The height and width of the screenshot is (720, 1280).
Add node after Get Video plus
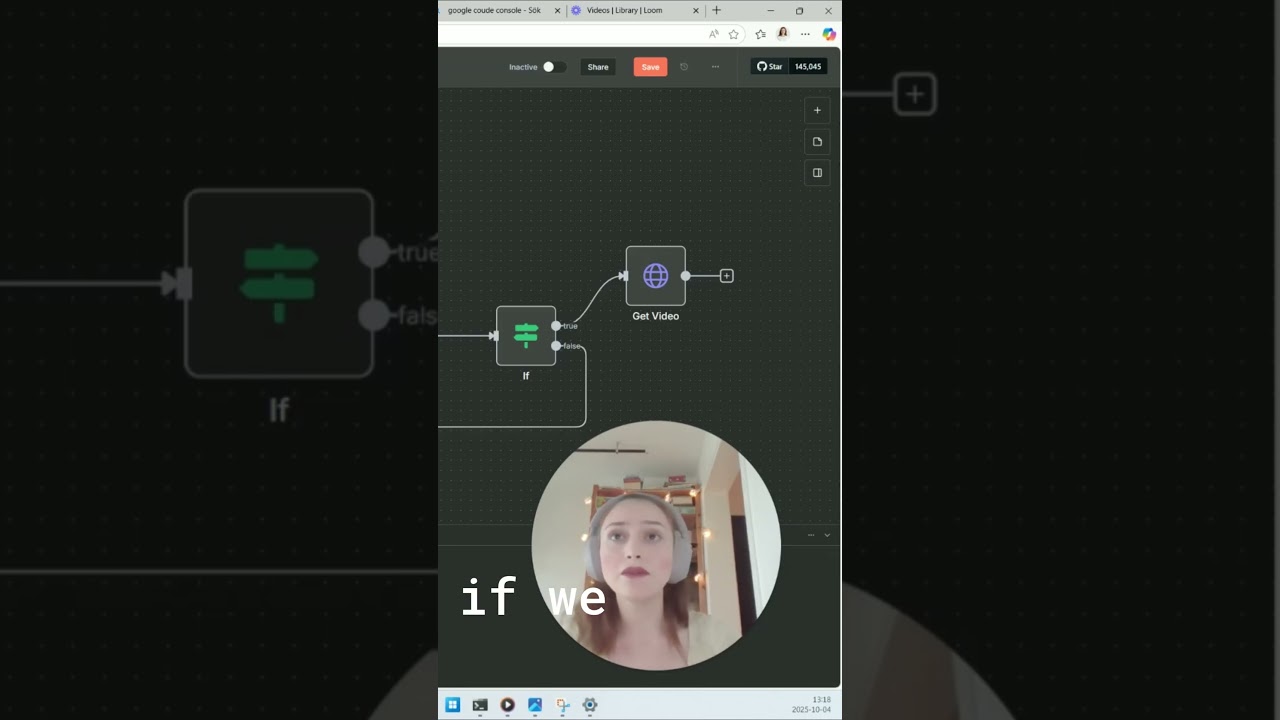727,276
